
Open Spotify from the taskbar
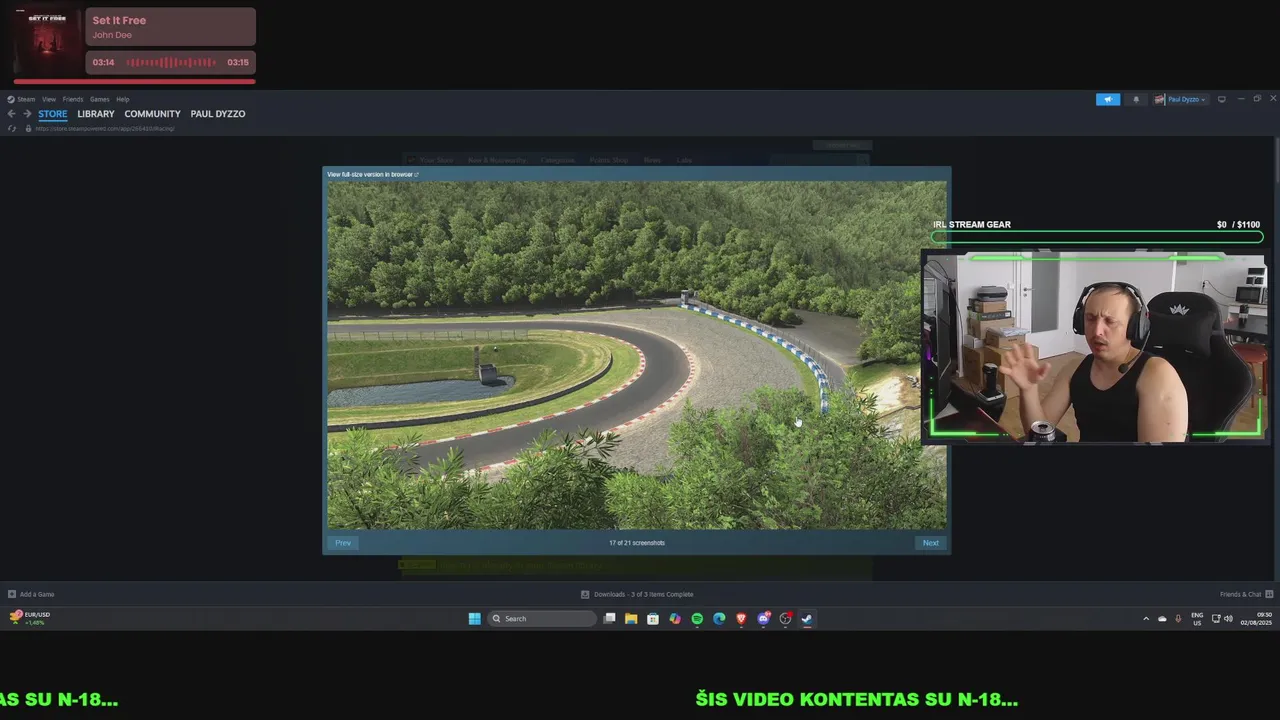[x=697, y=618]
